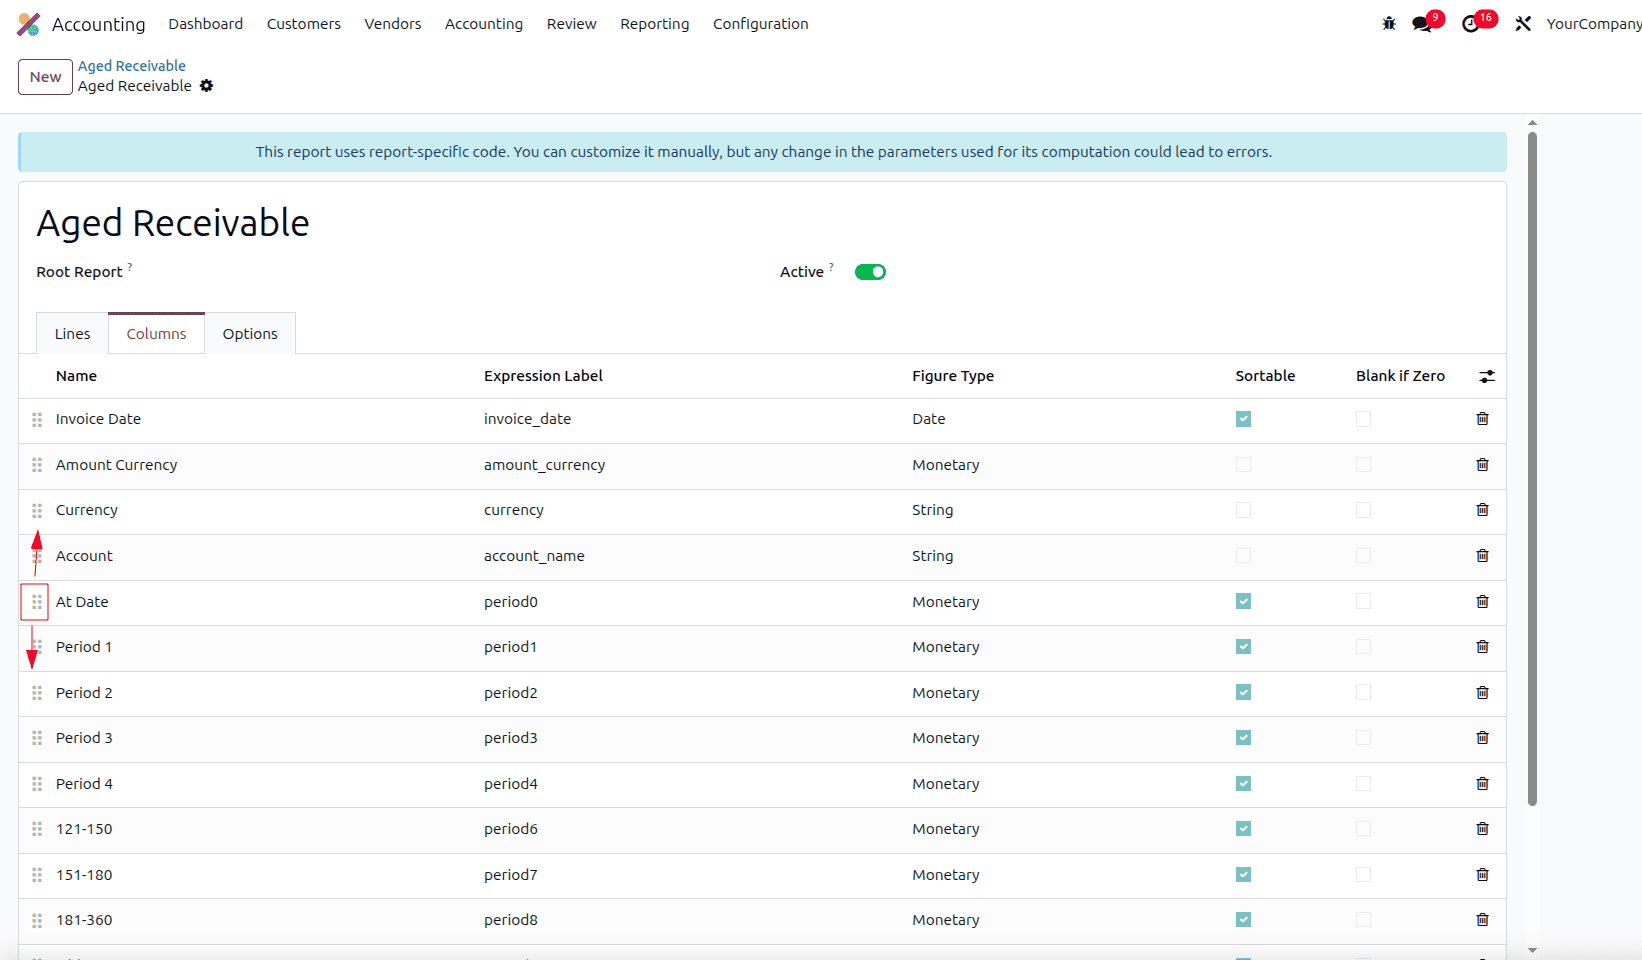This screenshot has height=960, width=1642.
Task: Click the Accounting app logo icon
Action: (29, 24)
